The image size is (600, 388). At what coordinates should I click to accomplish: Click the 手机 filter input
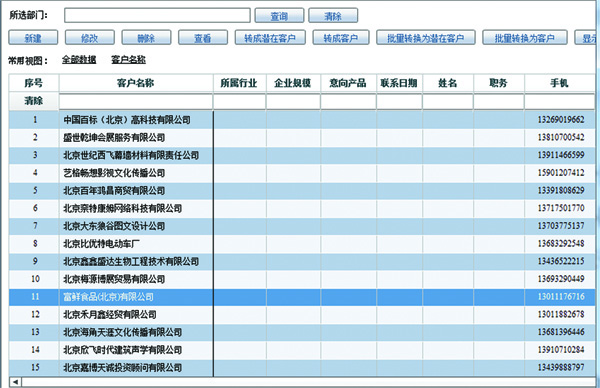click(559, 102)
